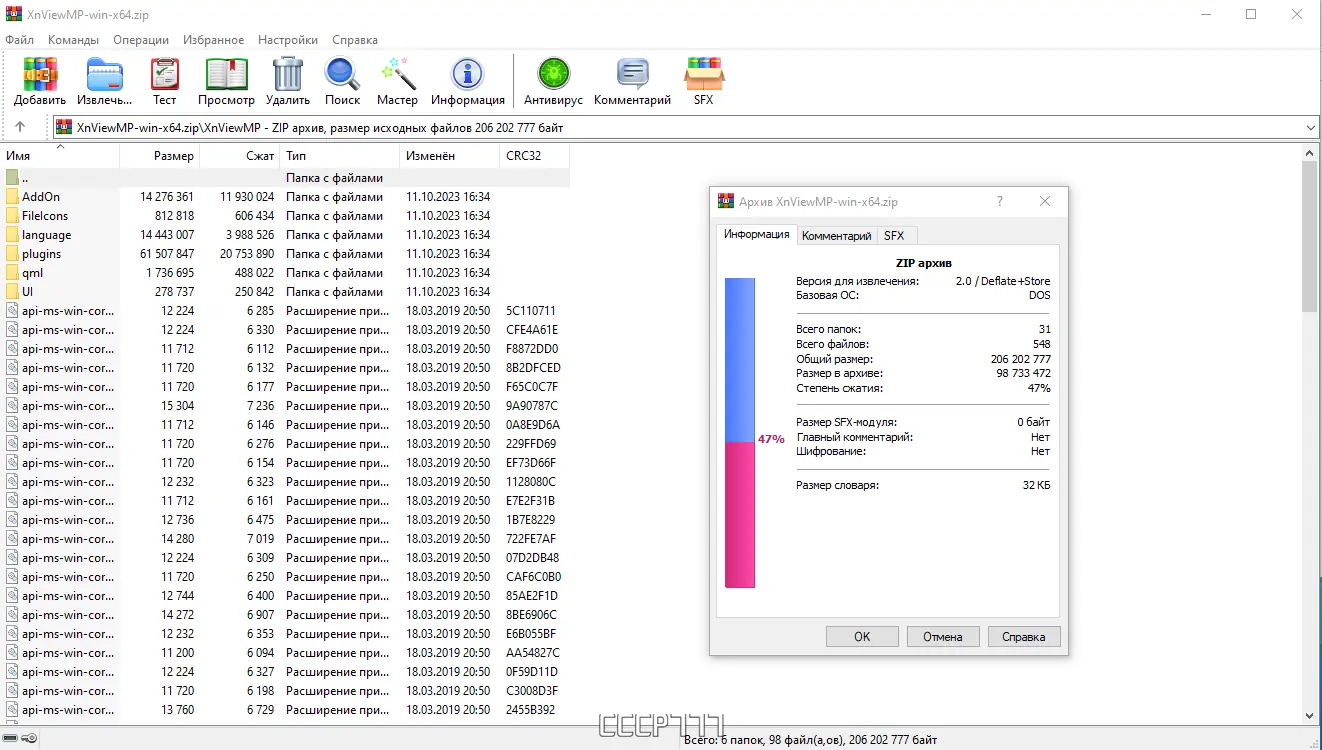Open the Настройки menu

[288, 40]
